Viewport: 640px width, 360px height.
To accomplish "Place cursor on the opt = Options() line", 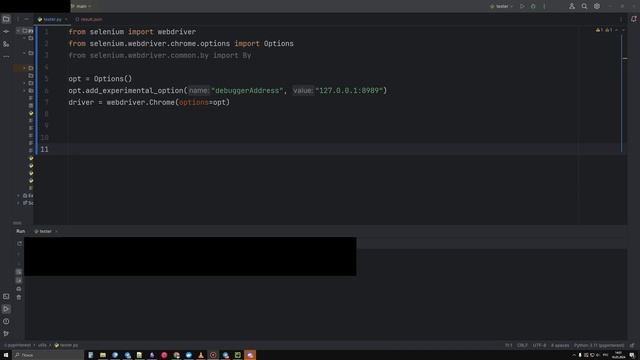I will coord(100,79).
